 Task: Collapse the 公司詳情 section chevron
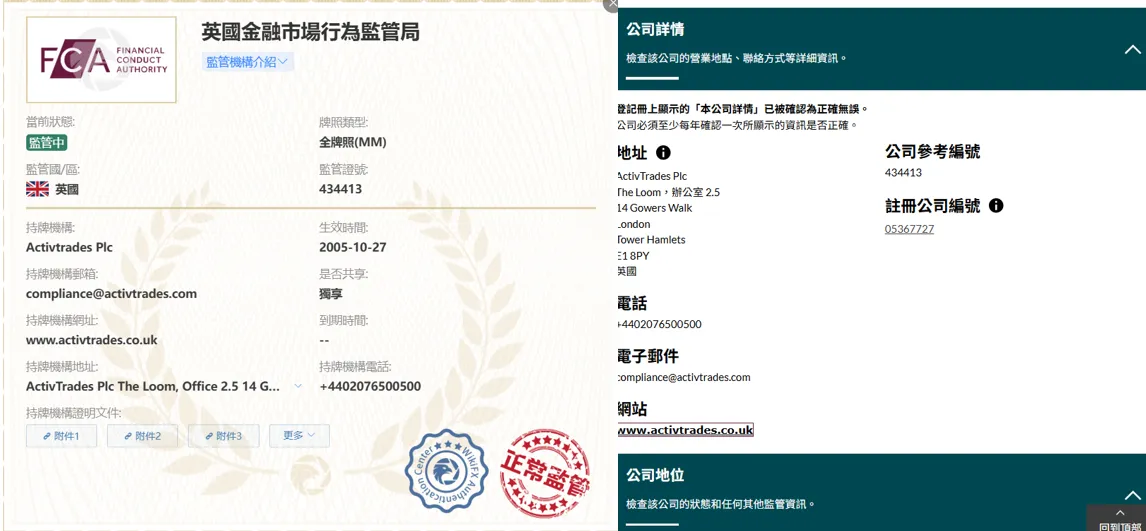(x=1131, y=50)
